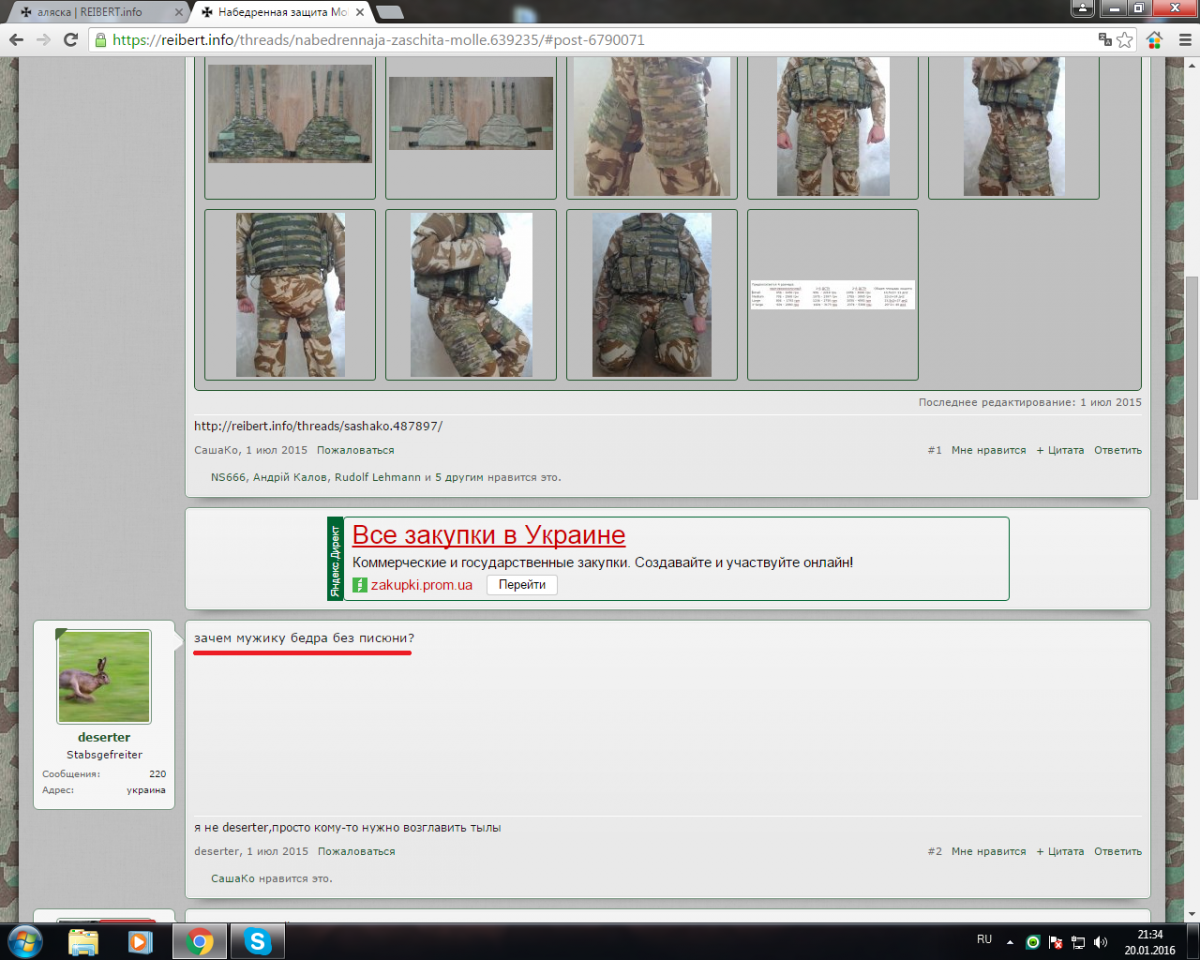
Task: Open fourth top-row thumbnail of soldier front view
Action: coord(833,126)
